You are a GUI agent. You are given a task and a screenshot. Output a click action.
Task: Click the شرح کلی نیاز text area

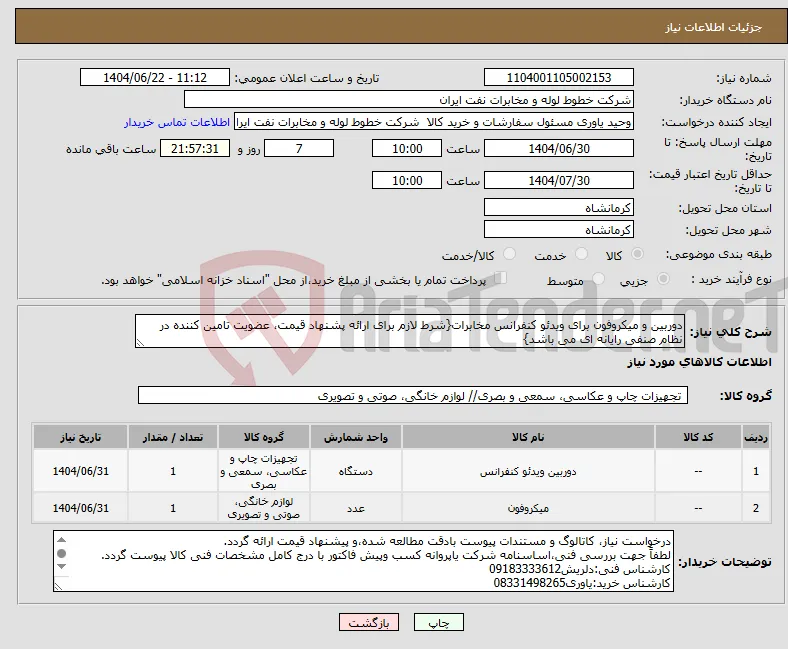pos(410,331)
